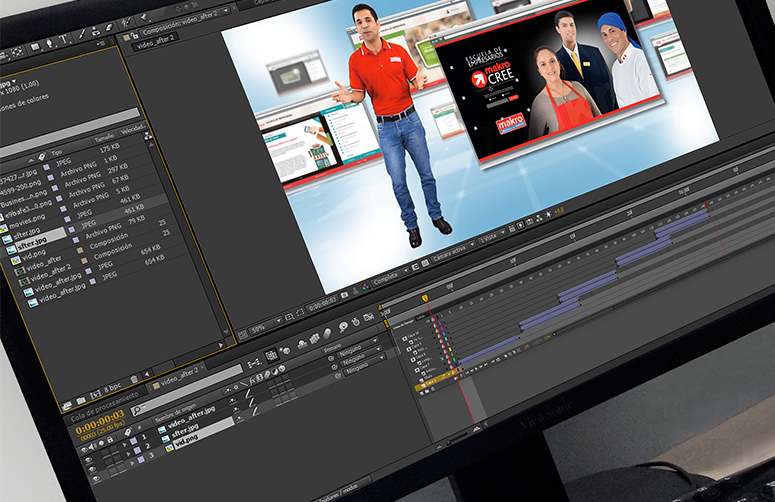Open the 1 Vista layout dropdown
This screenshot has height=502, width=775.
[x=491, y=236]
